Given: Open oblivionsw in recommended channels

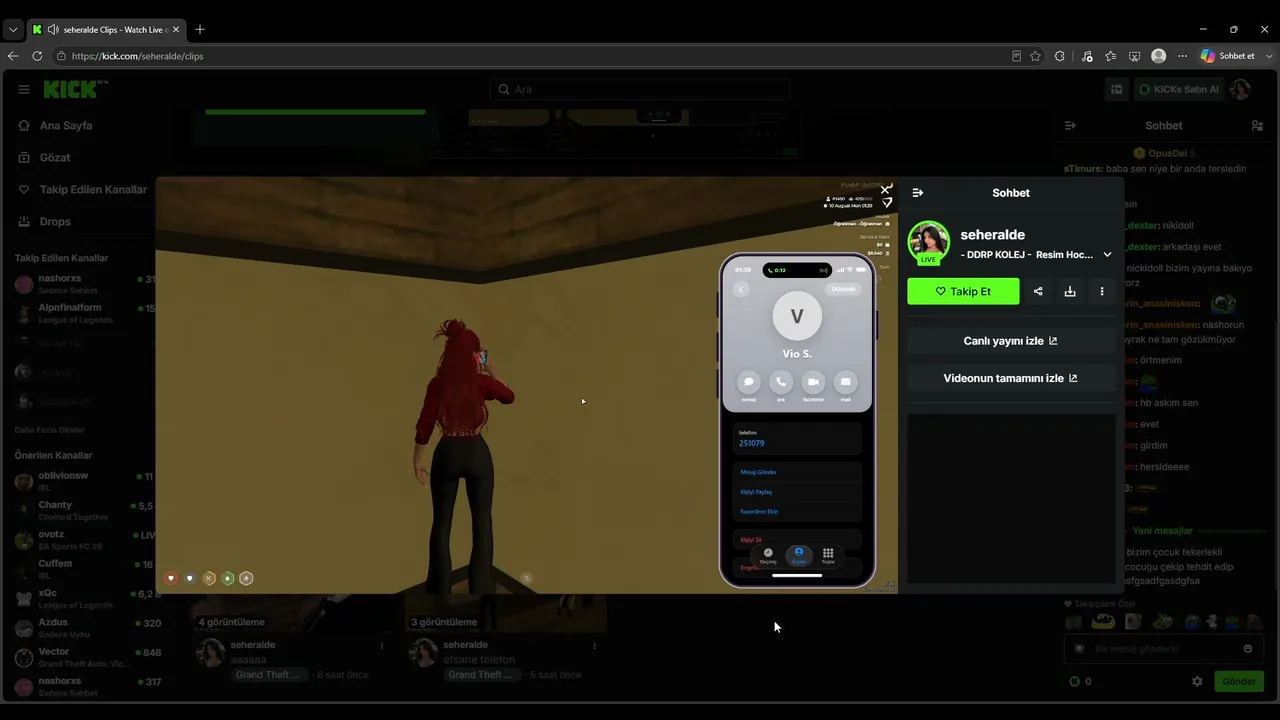Looking at the screenshot, I should click(x=82, y=481).
